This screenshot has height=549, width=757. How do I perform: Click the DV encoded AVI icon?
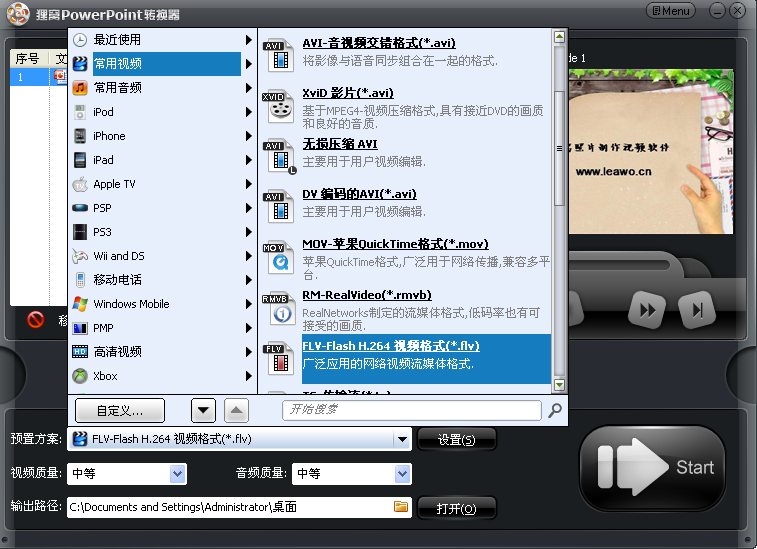point(279,207)
